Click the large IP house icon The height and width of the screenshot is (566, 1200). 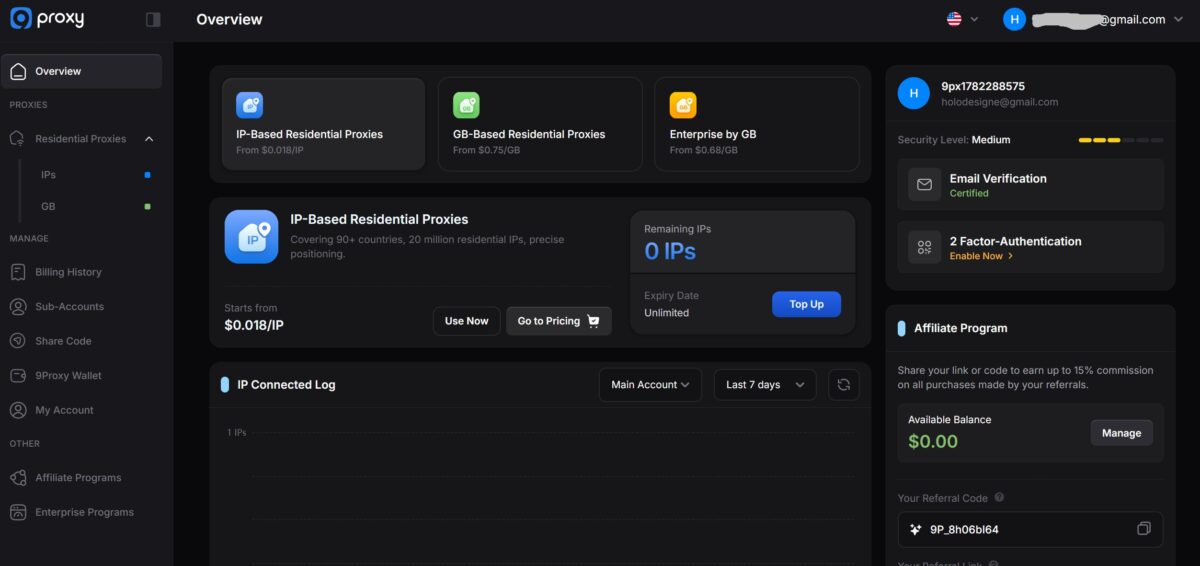[252, 236]
